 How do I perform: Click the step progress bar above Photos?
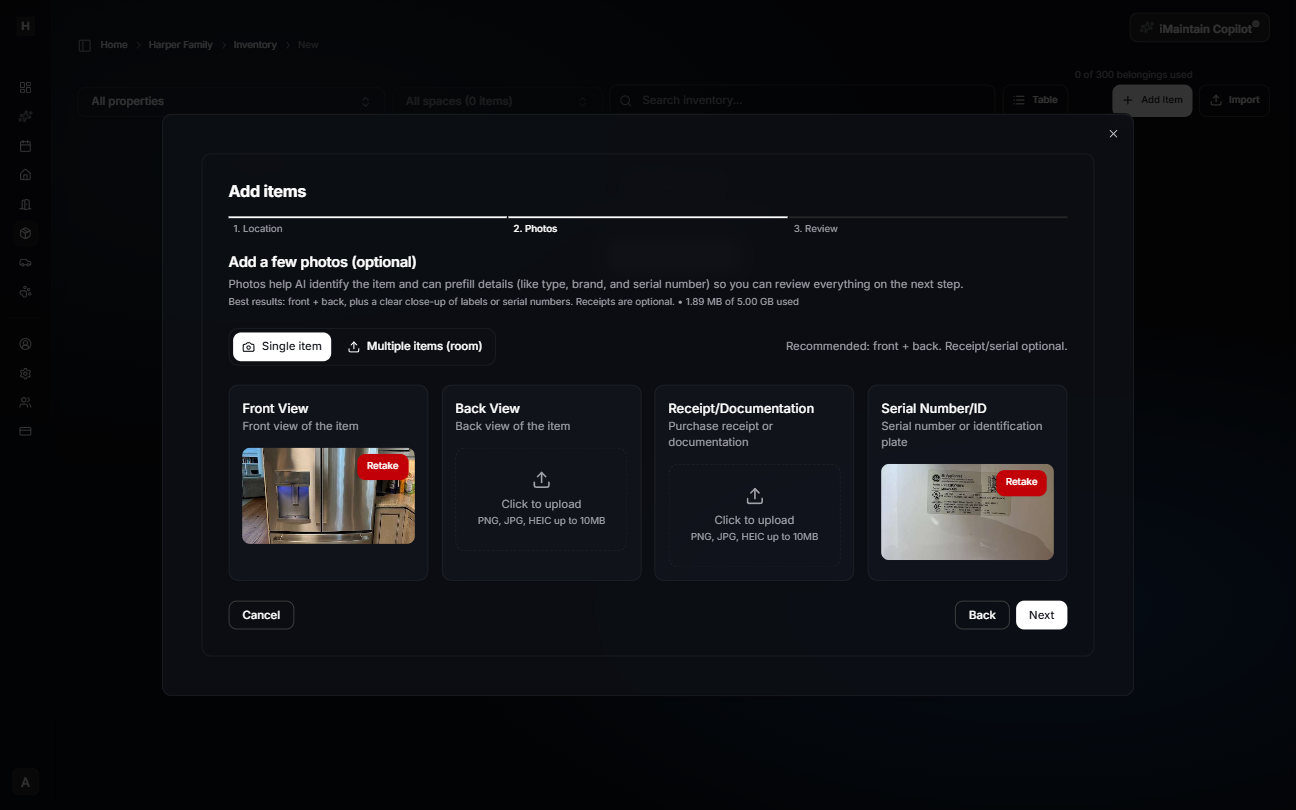click(647, 215)
